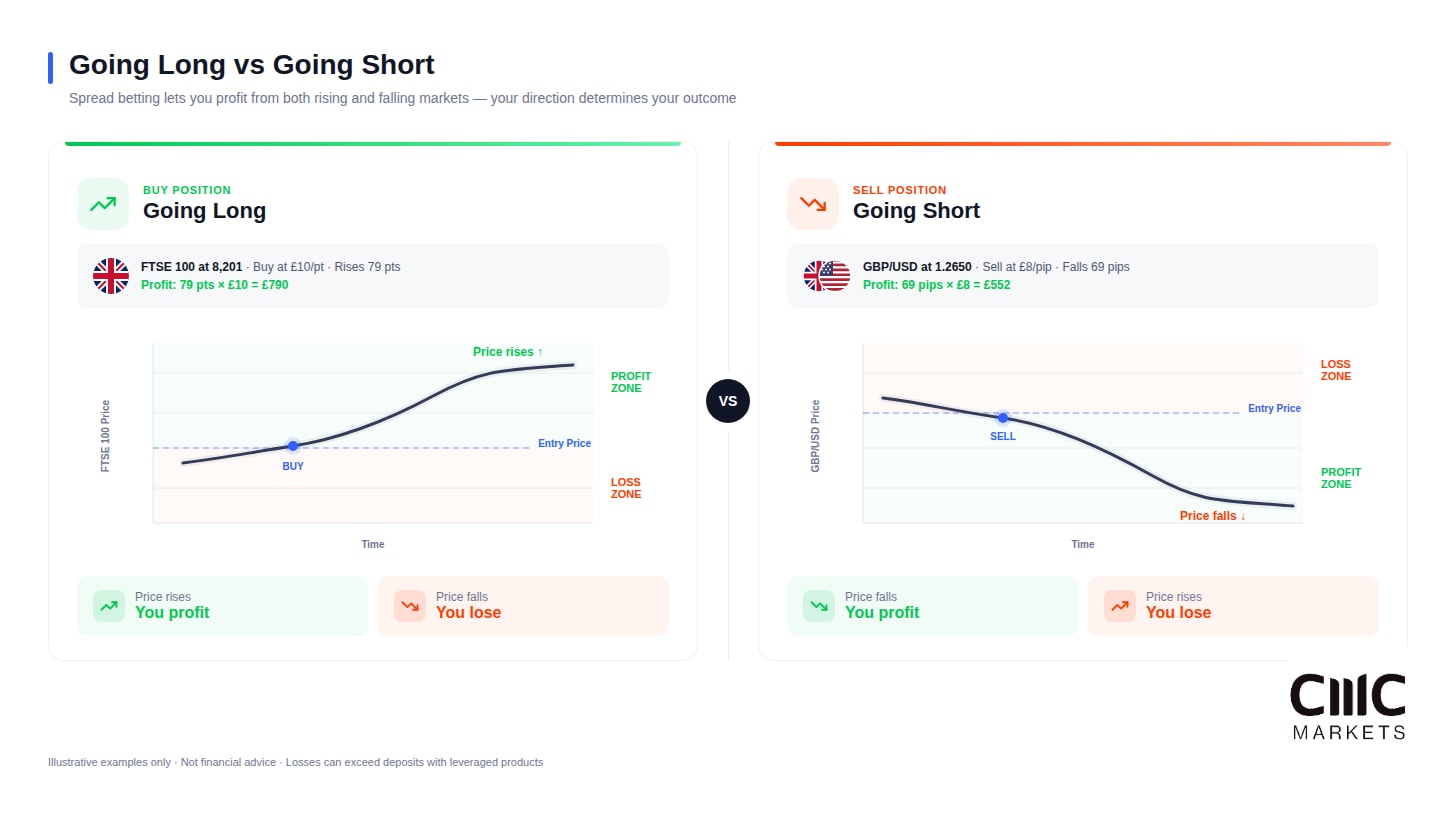Click the UK flag beside FTSE 100

[x=111, y=276]
